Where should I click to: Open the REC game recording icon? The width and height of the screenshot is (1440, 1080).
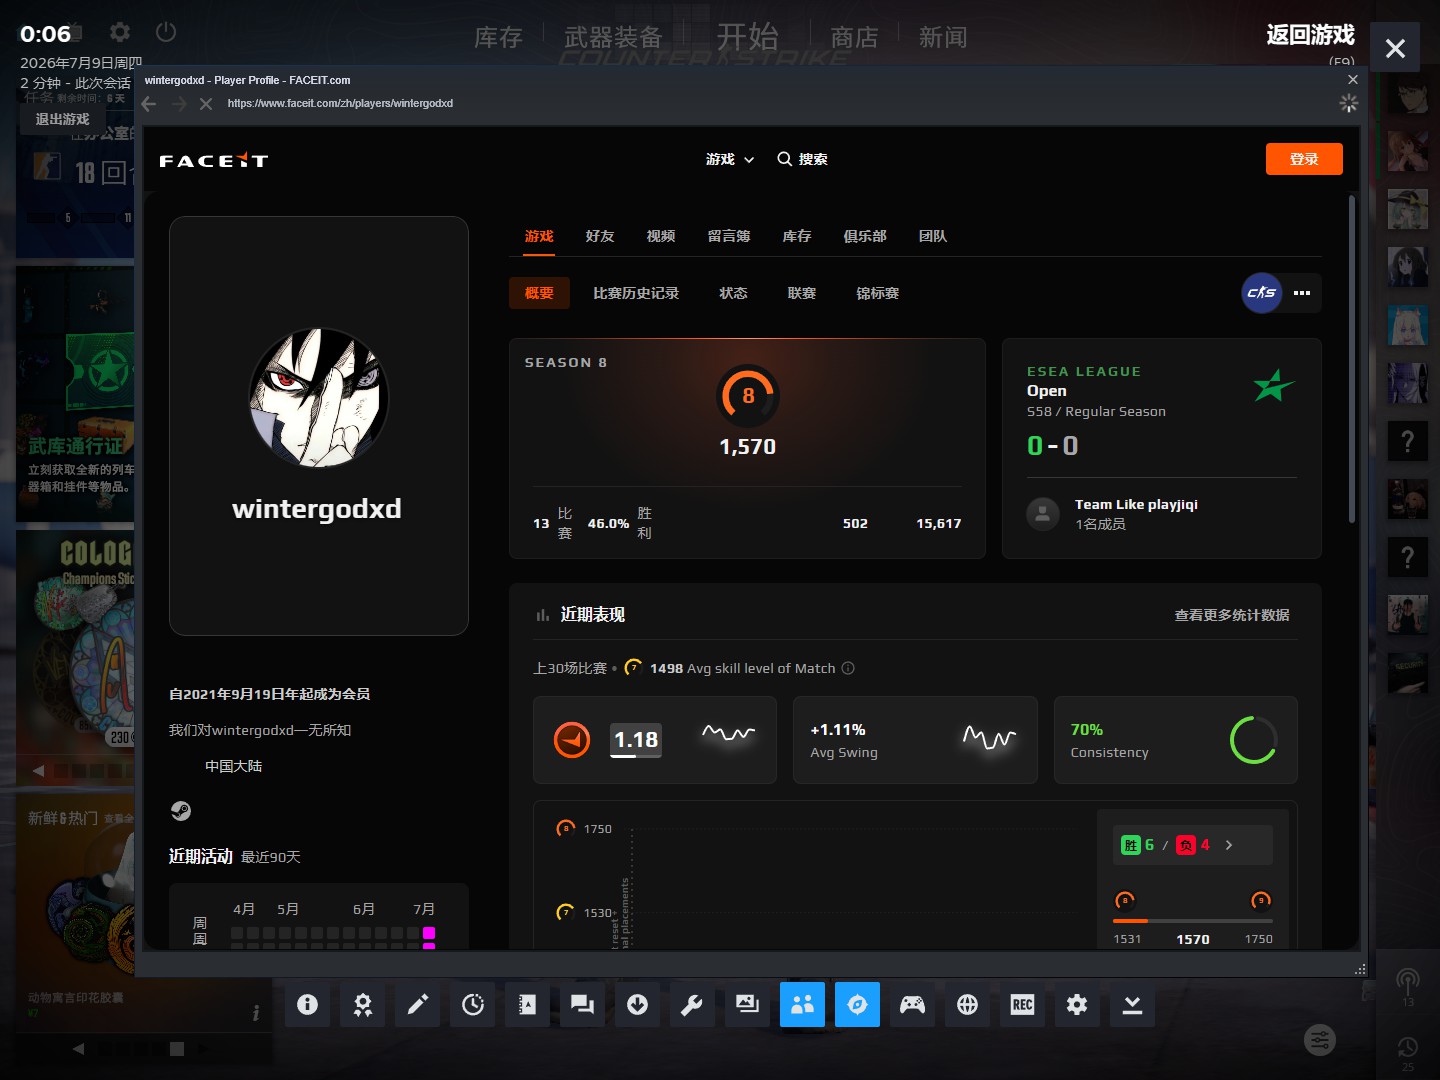(1022, 1004)
